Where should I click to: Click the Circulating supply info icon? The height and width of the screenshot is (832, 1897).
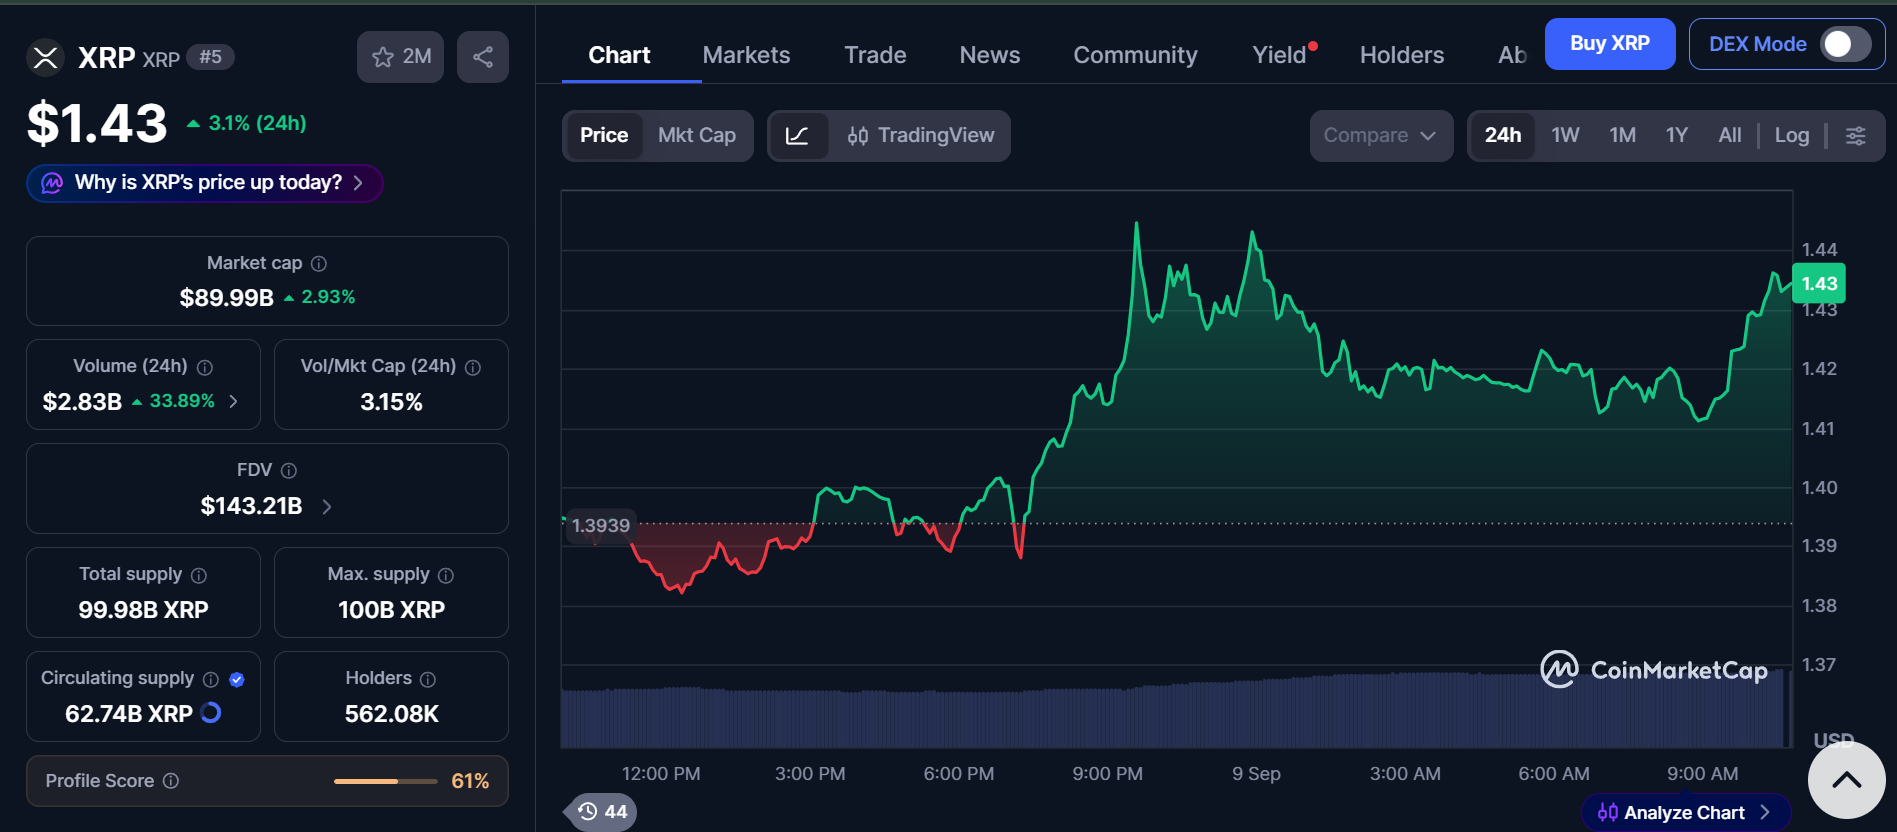[211, 680]
